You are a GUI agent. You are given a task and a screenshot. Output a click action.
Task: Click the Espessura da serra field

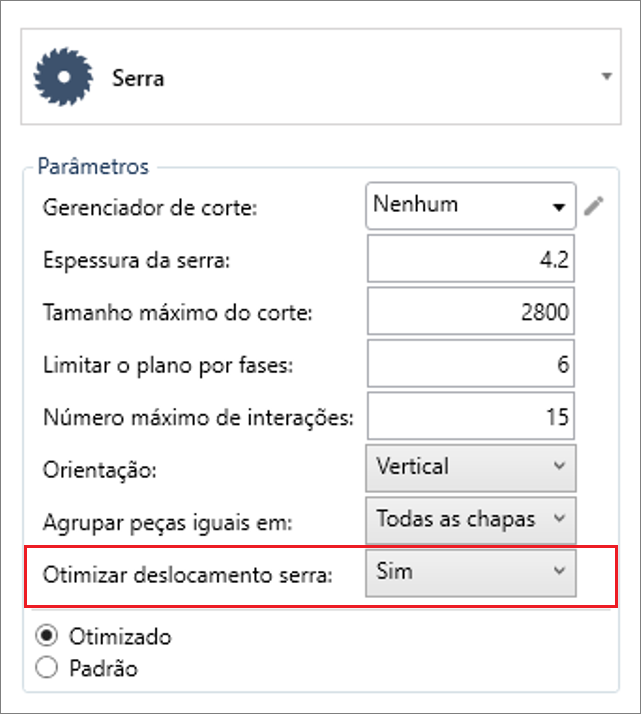tap(471, 258)
